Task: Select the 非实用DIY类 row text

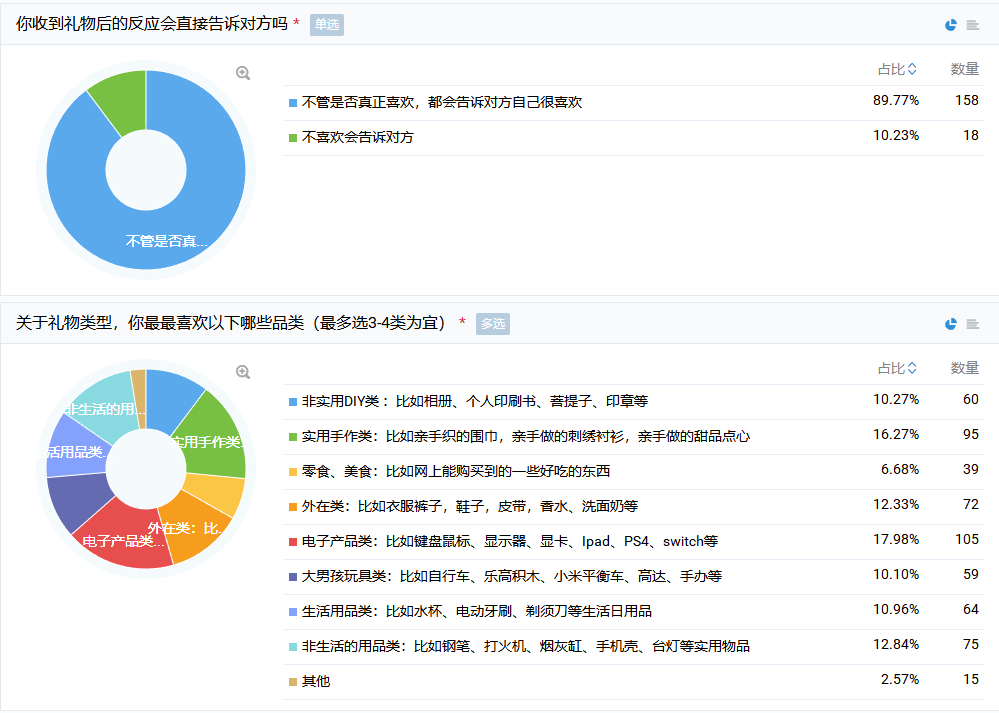Action: click(x=475, y=401)
